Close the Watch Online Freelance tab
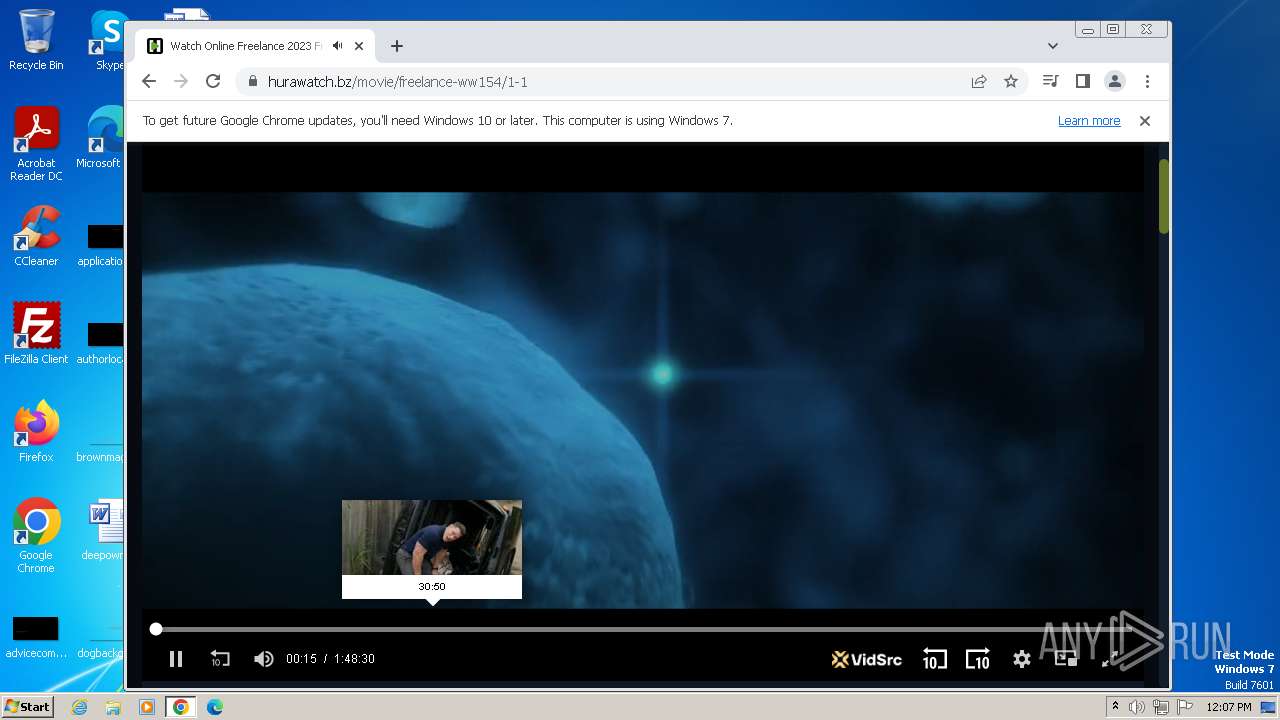 [359, 46]
